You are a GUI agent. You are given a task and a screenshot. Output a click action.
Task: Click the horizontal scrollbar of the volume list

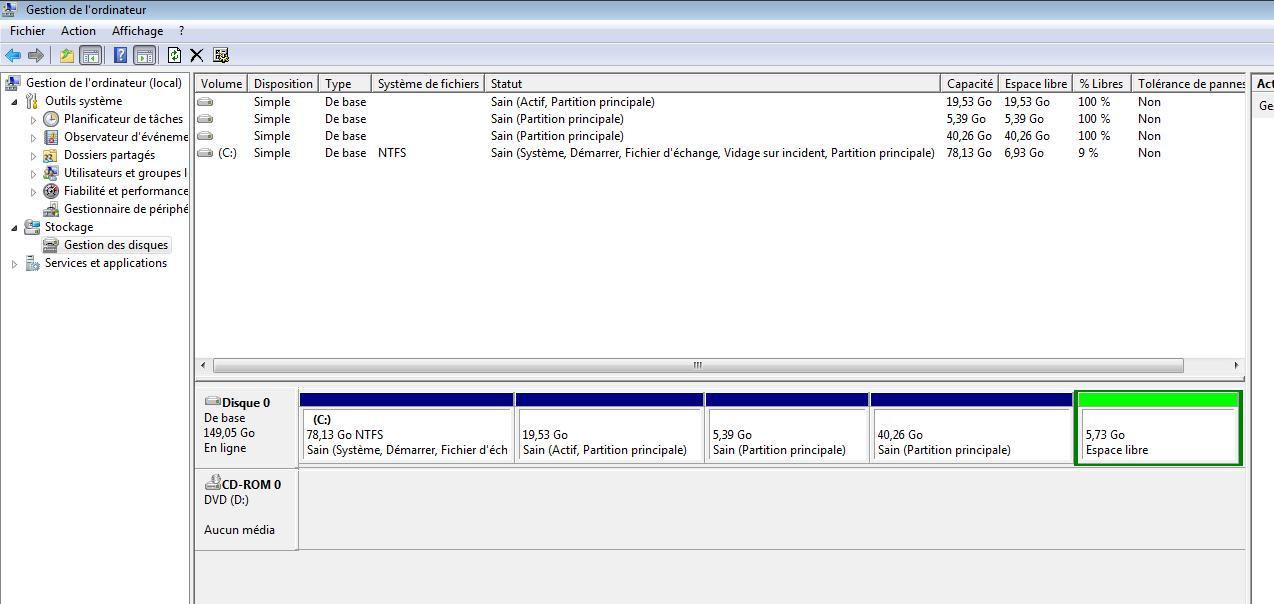[698, 365]
